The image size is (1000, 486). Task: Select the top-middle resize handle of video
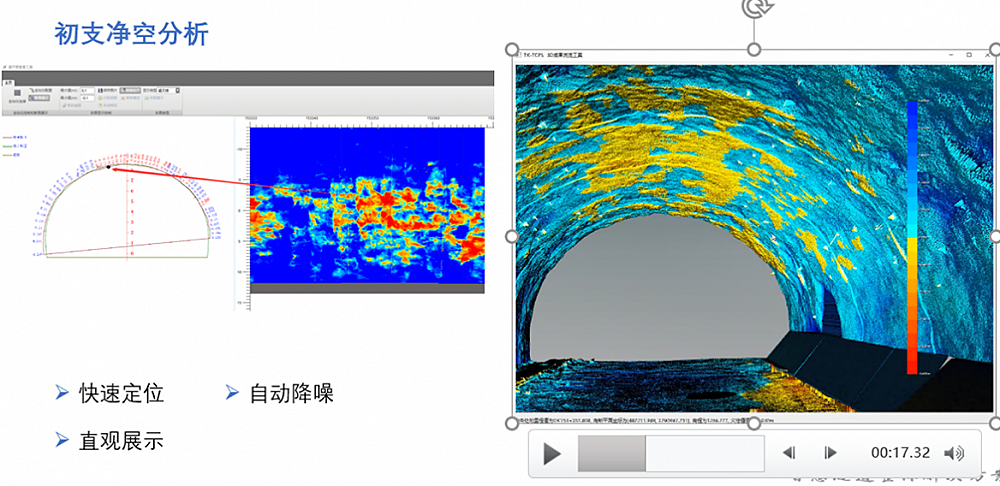pyautogui.click(x=754, y=50)
